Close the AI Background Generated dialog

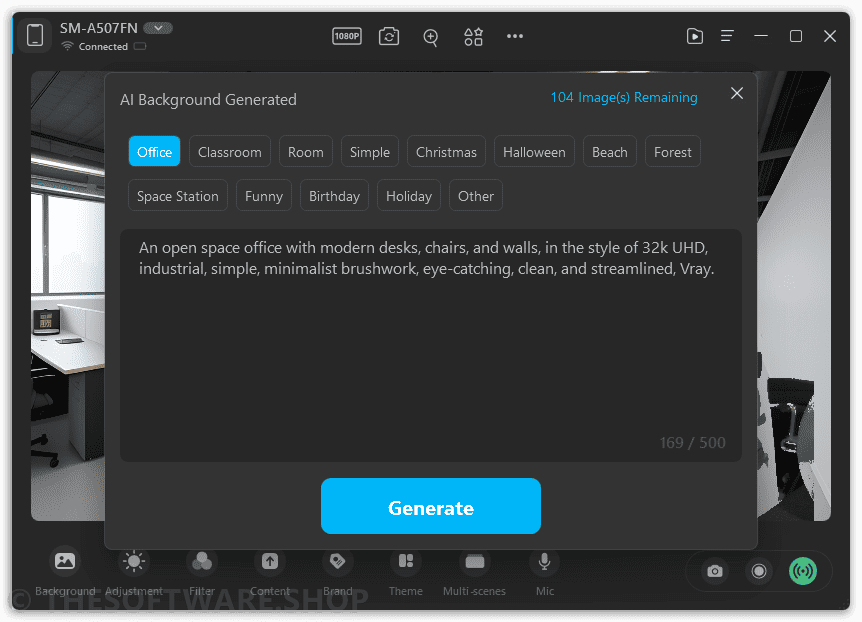coord(737,93)
